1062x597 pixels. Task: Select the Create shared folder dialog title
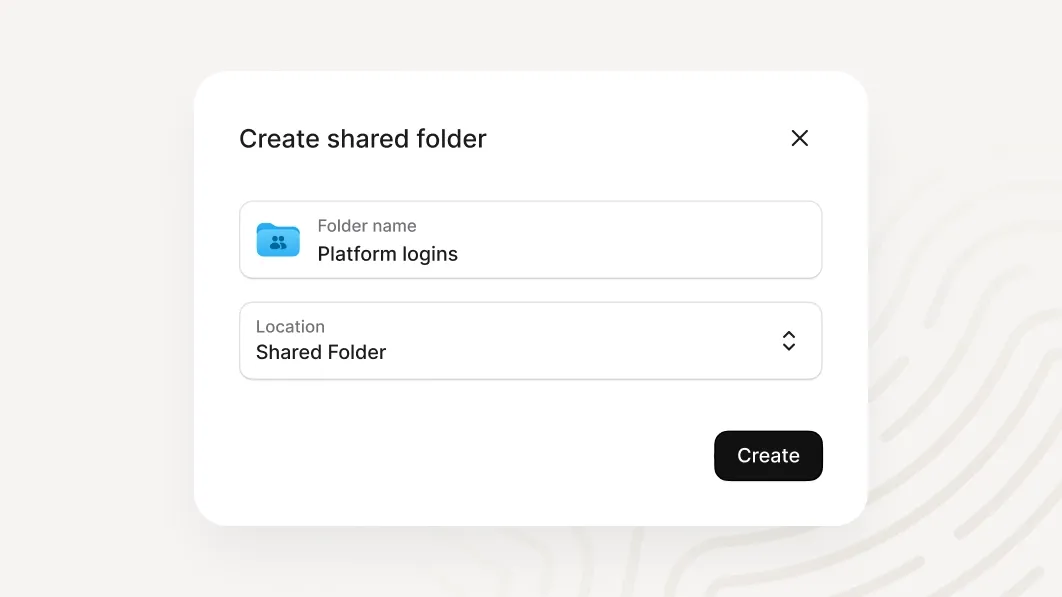pyautogui.click(x=362, y=138)
